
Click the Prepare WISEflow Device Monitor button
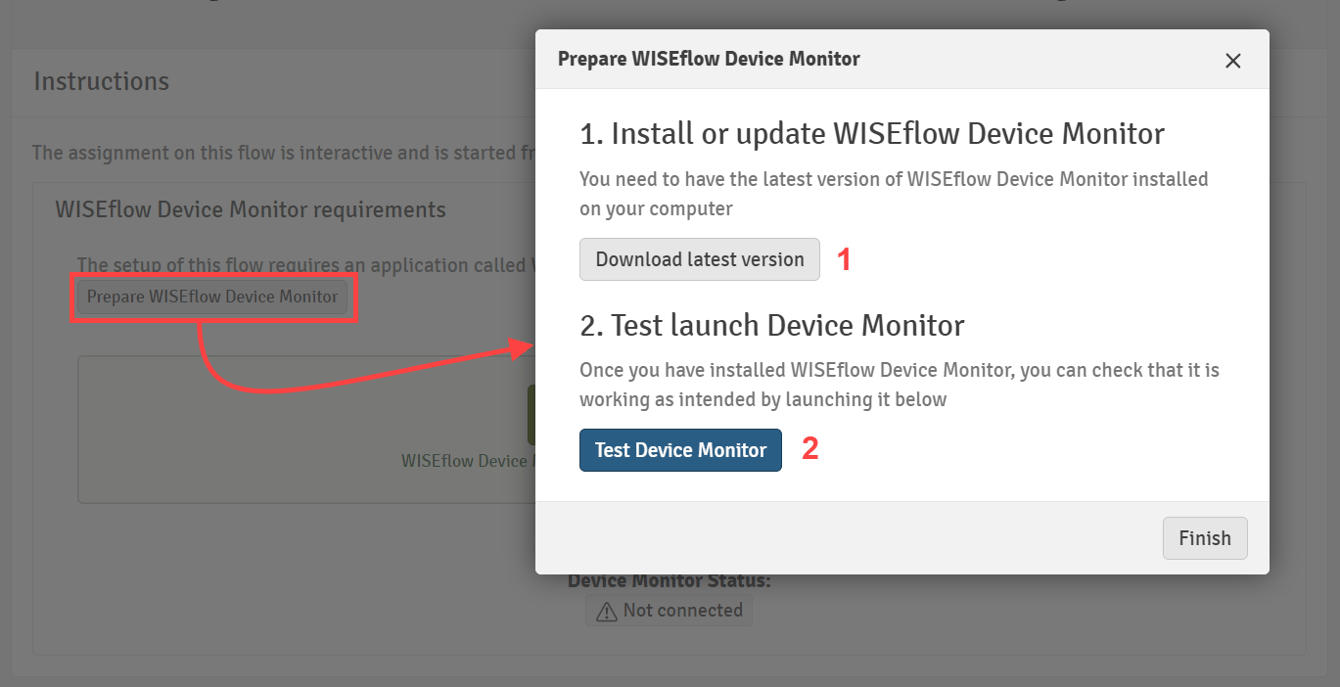213,297
